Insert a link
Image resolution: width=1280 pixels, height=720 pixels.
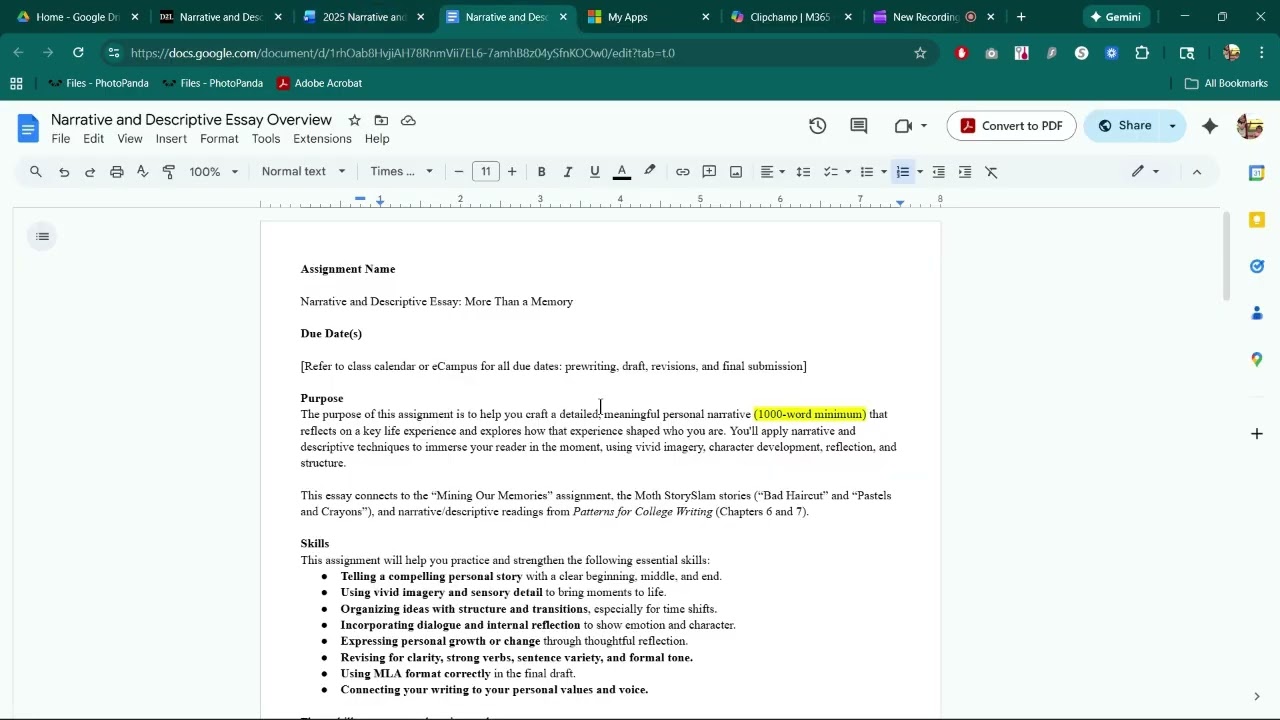point(683,172)
